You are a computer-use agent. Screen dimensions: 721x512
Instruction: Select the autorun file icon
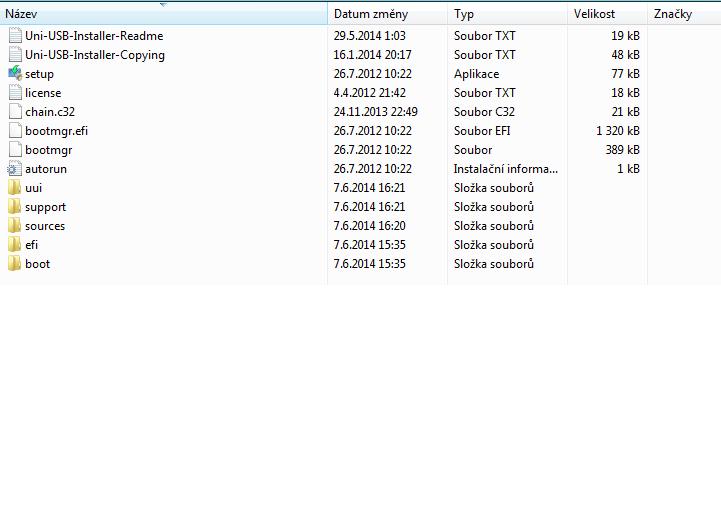[x=14, y=169]
